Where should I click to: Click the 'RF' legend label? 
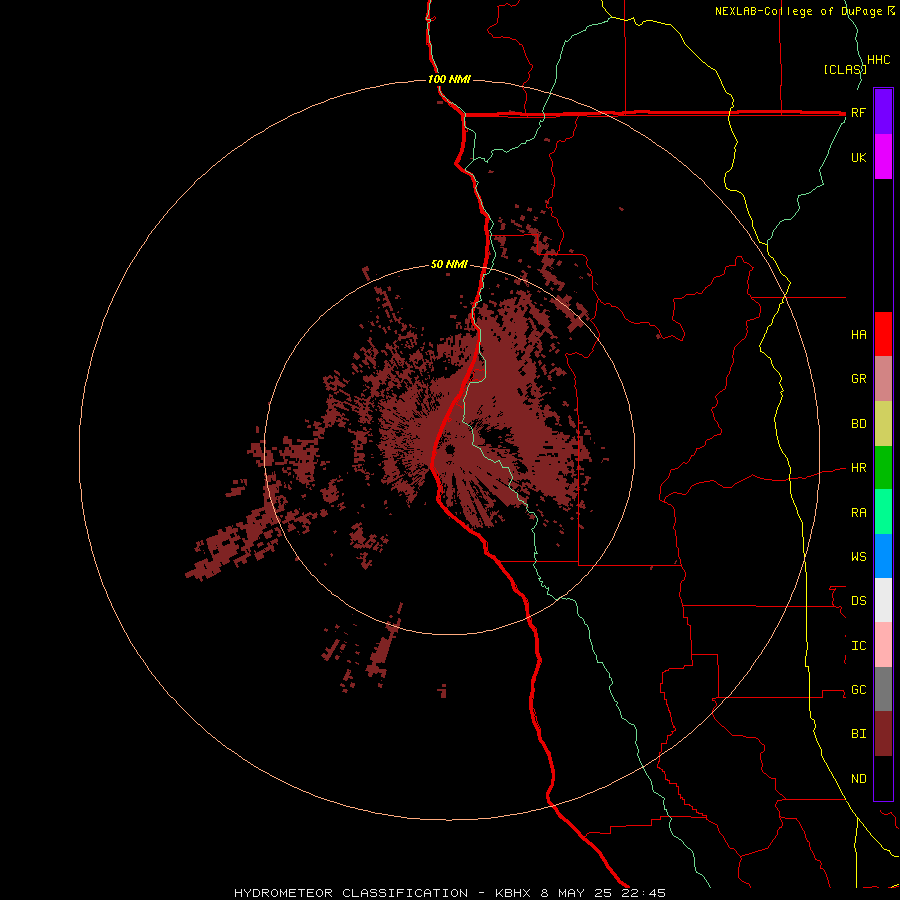[x=858, y=112]
